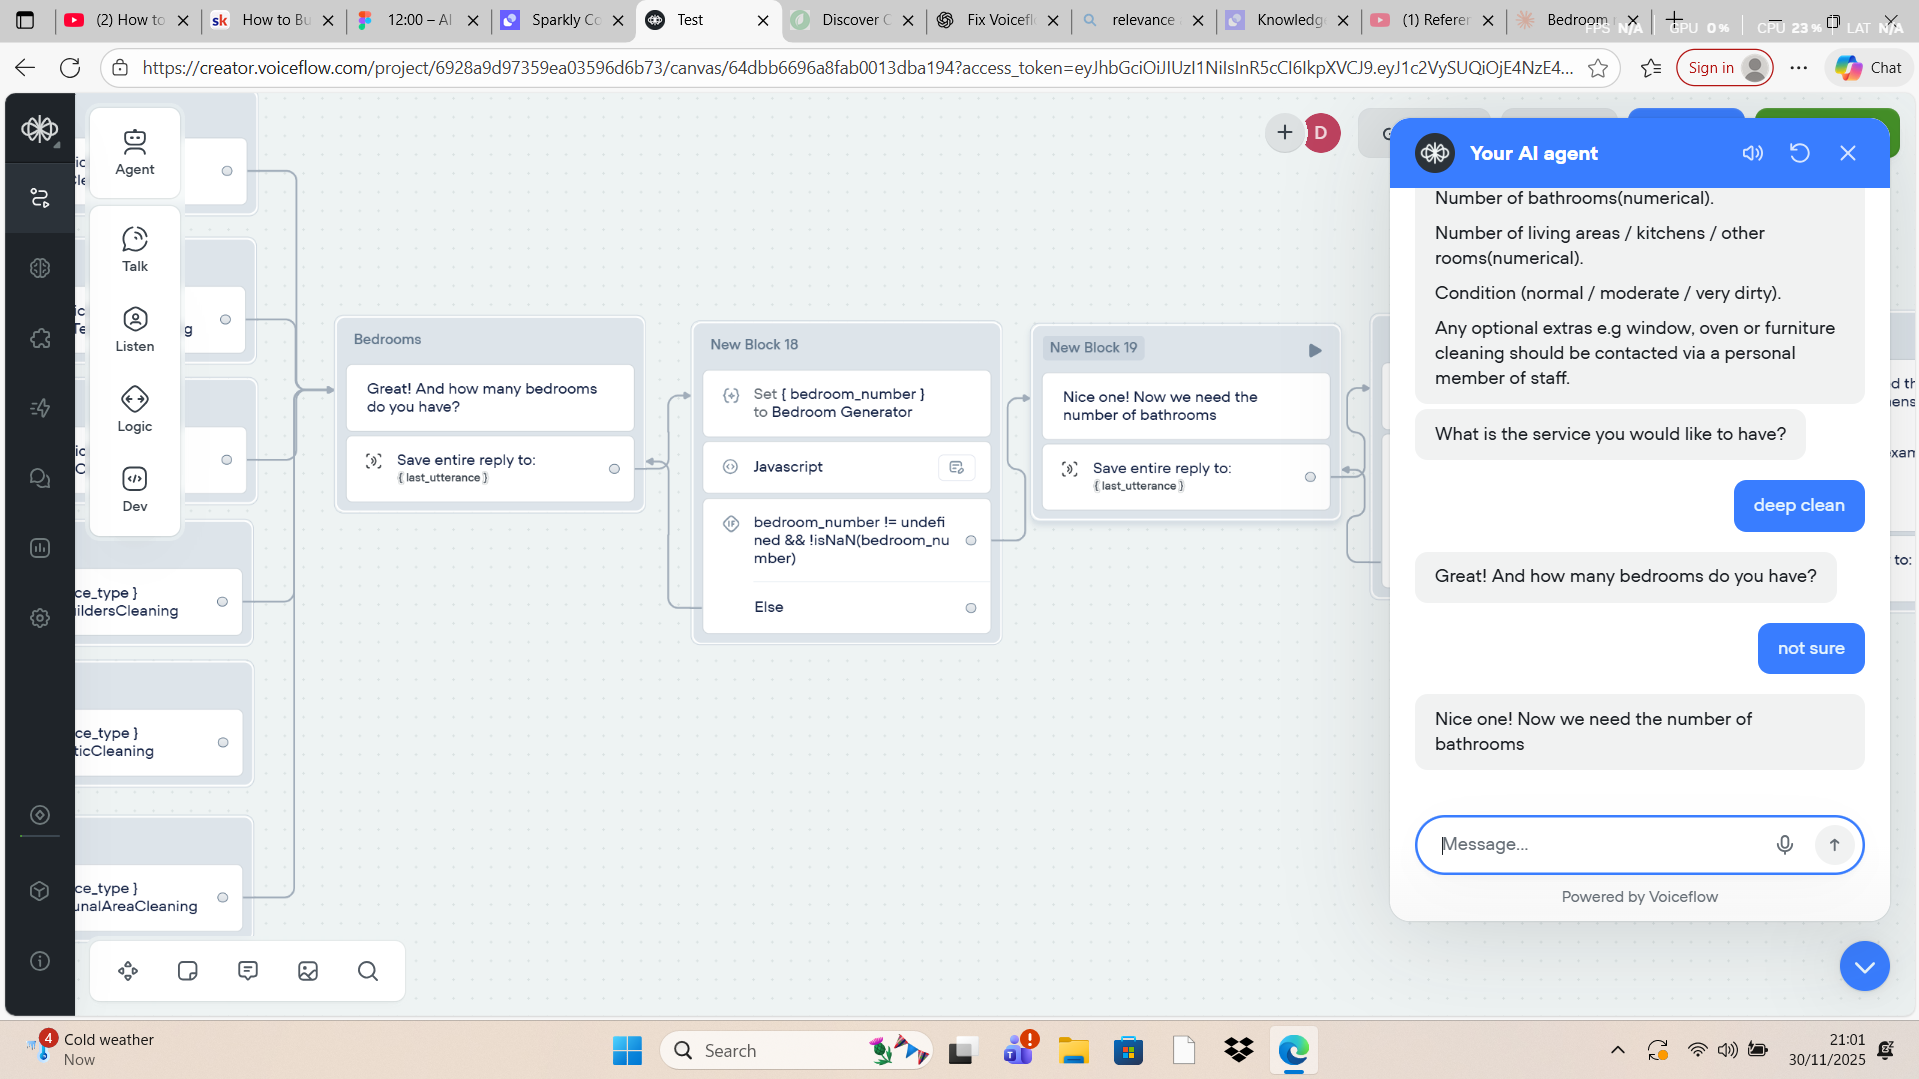Select the Bedrooms block title

[388, 340]
